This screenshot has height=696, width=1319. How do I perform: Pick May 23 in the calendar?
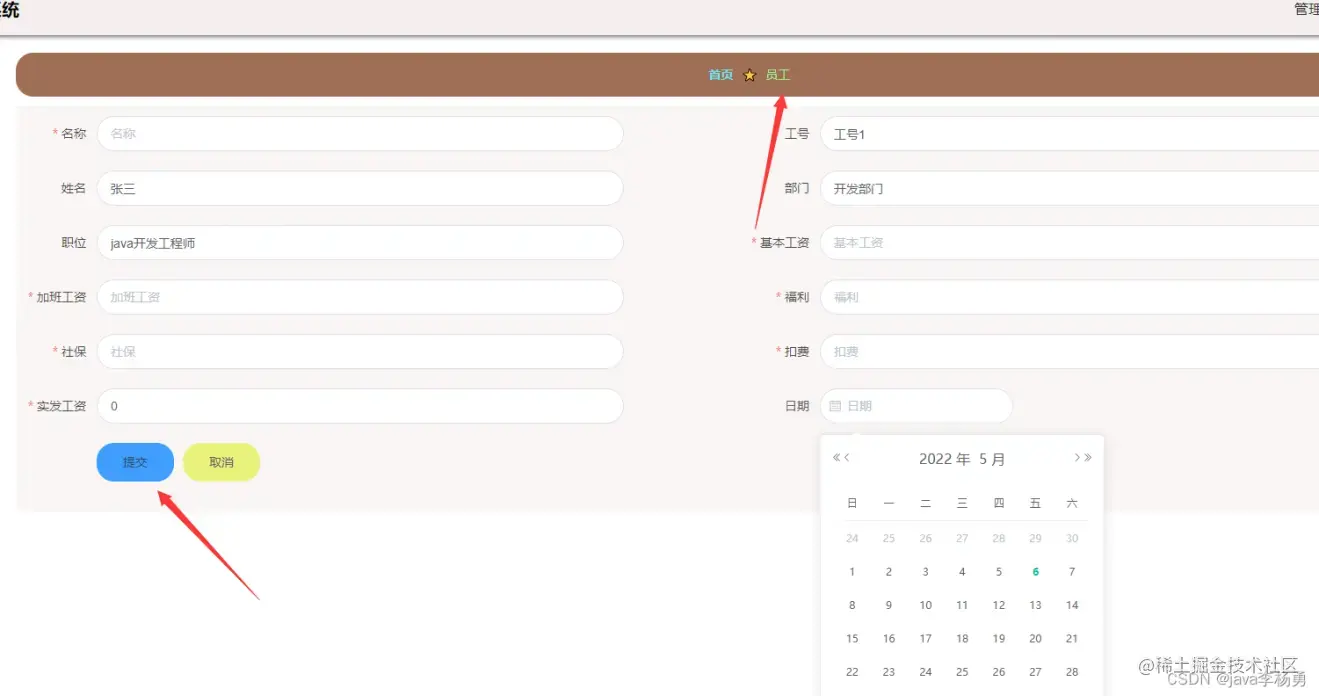pyautogui.click(x=889, y=672)
